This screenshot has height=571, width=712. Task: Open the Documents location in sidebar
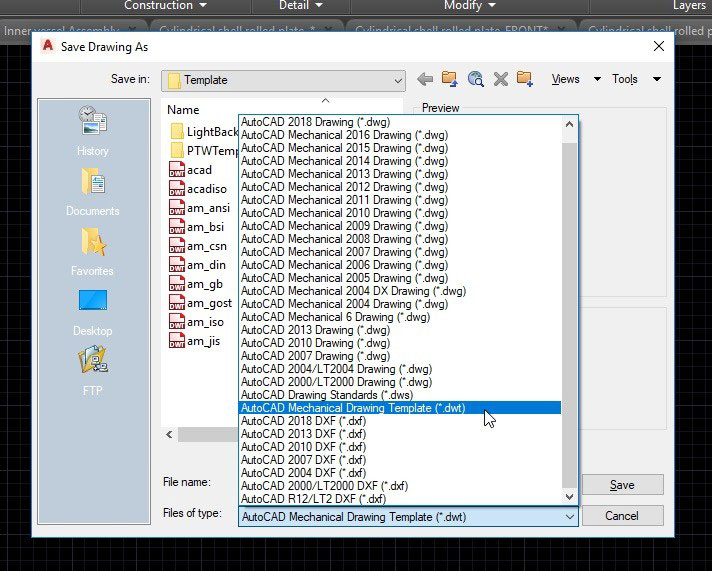pyautogui.click(x=93, y=192)
